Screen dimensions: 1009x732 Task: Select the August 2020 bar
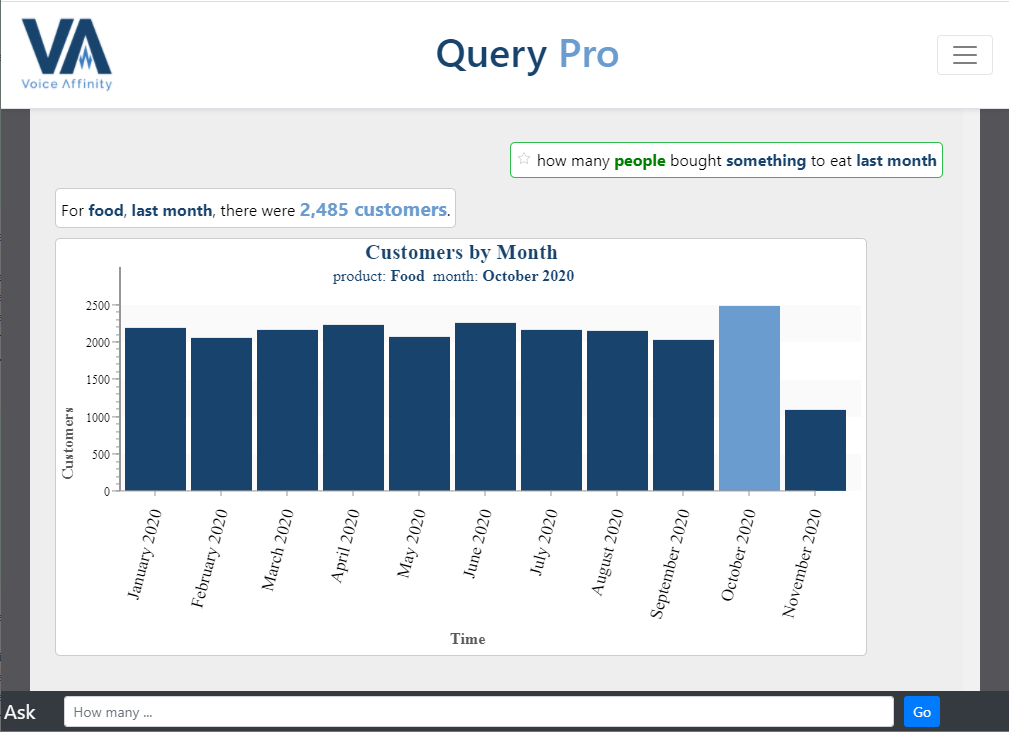point(617,411)
